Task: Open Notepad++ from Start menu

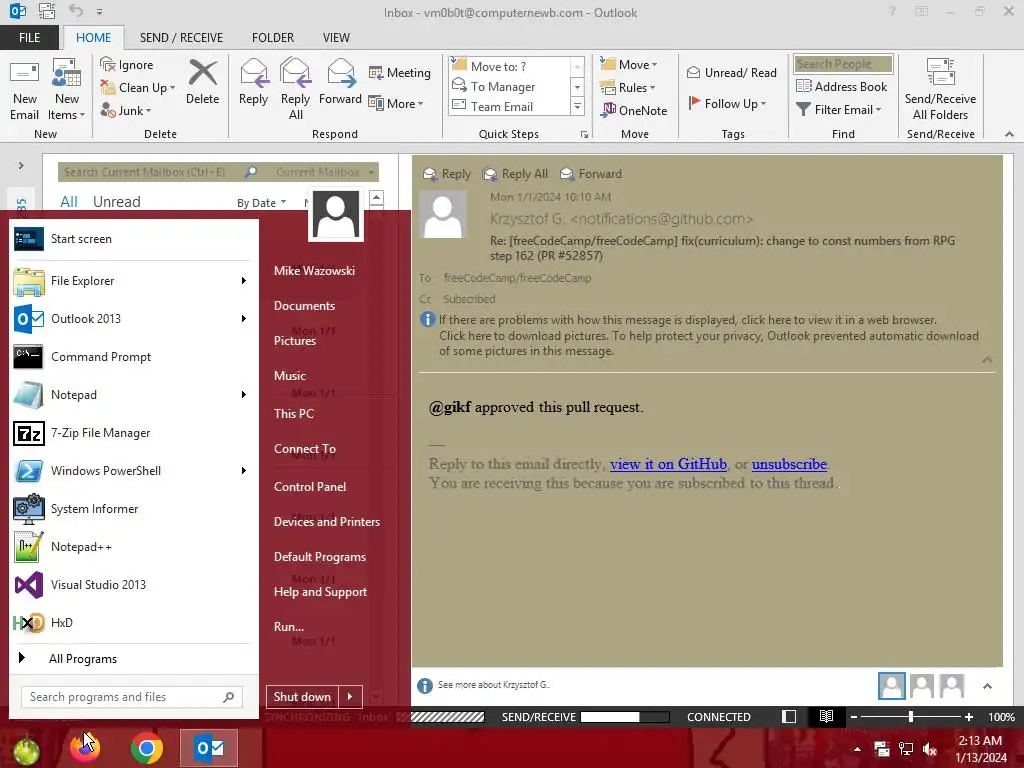Action: click(x=133, y=547)
